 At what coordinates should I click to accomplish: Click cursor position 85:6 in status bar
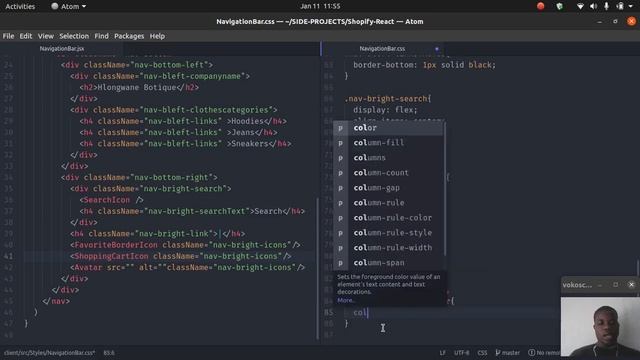tap(109, 353)
